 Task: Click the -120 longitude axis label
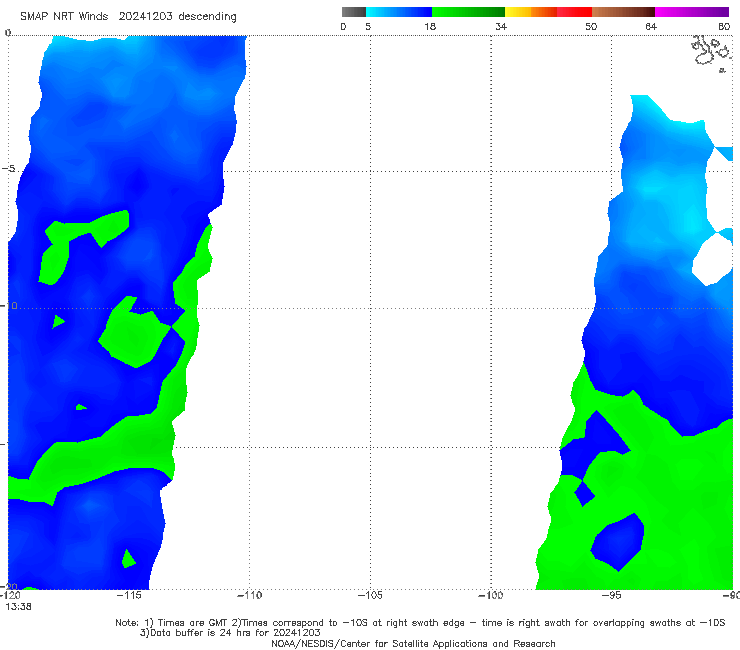click(10, 595)
